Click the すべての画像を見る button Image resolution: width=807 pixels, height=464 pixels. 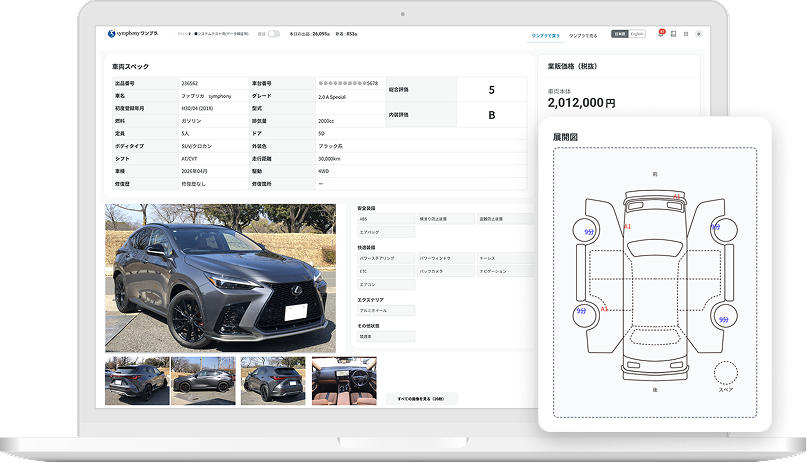[x=421, y=398]
